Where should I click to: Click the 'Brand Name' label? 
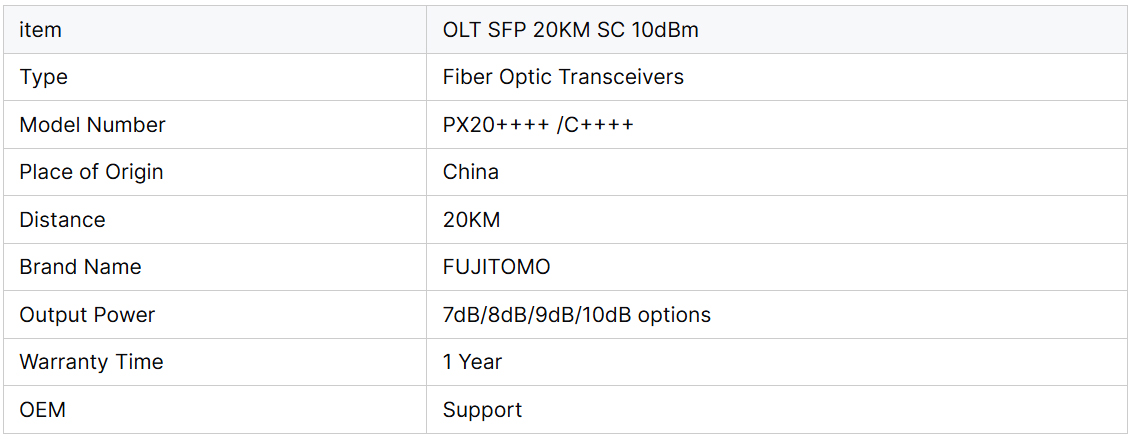click(80, 267)
